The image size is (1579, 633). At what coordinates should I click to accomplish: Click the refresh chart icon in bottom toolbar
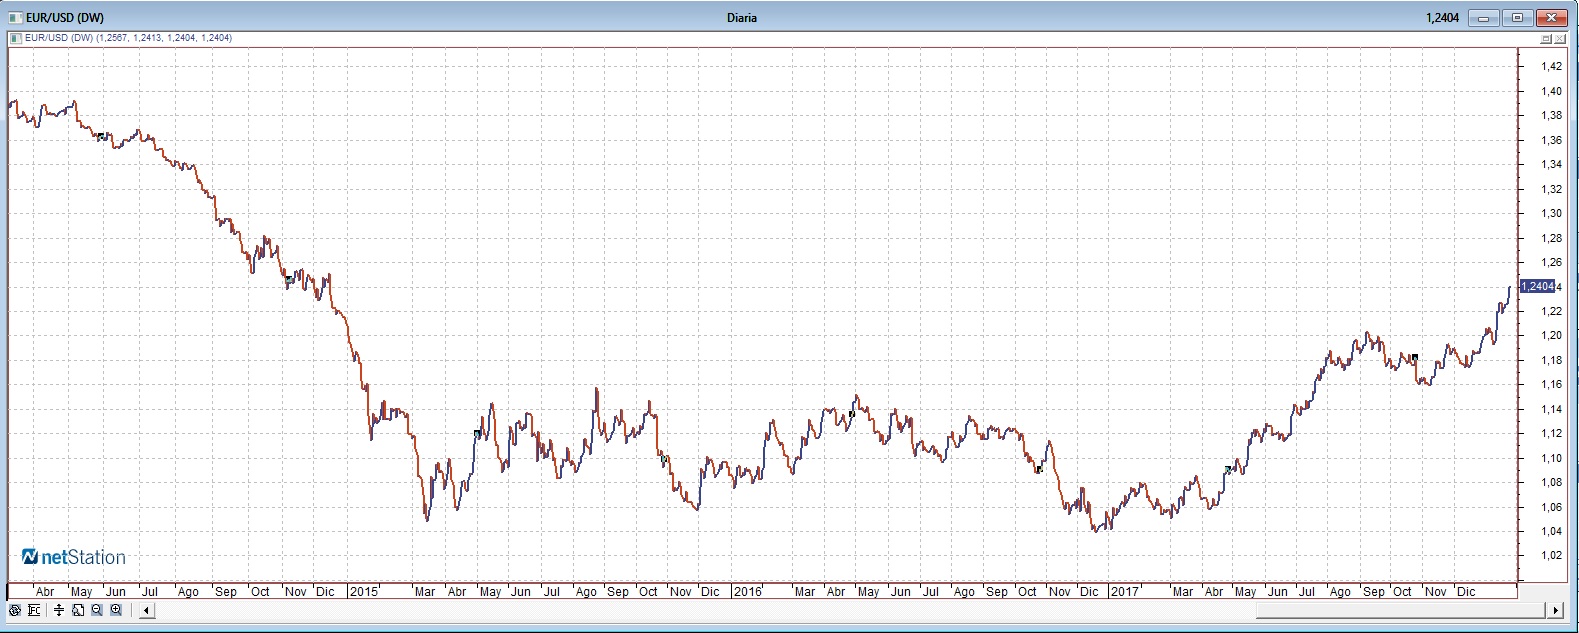tap(14, 610)
